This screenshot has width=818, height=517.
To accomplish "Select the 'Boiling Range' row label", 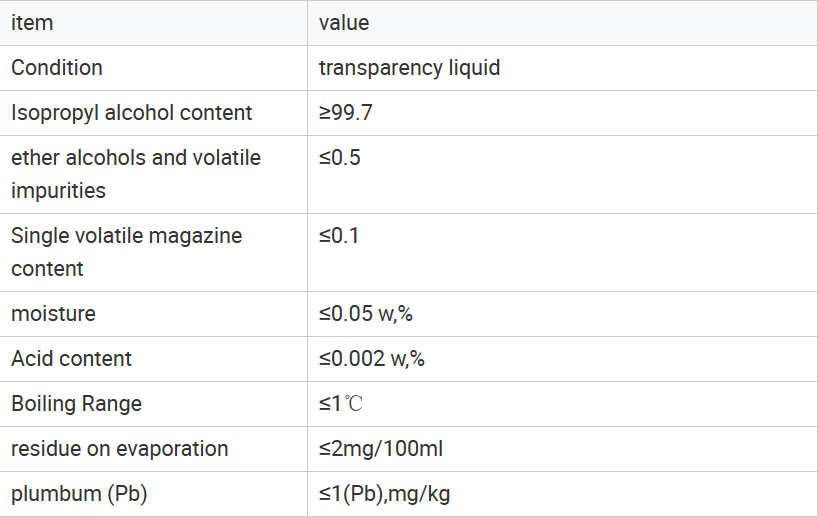I will [x=77, y=404].
